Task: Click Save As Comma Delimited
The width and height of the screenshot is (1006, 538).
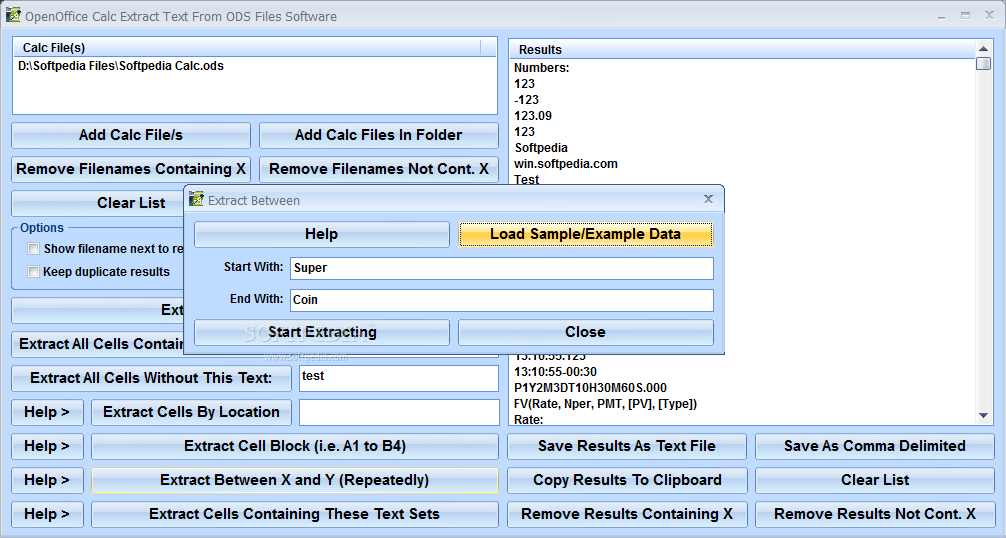Action: 874,446
